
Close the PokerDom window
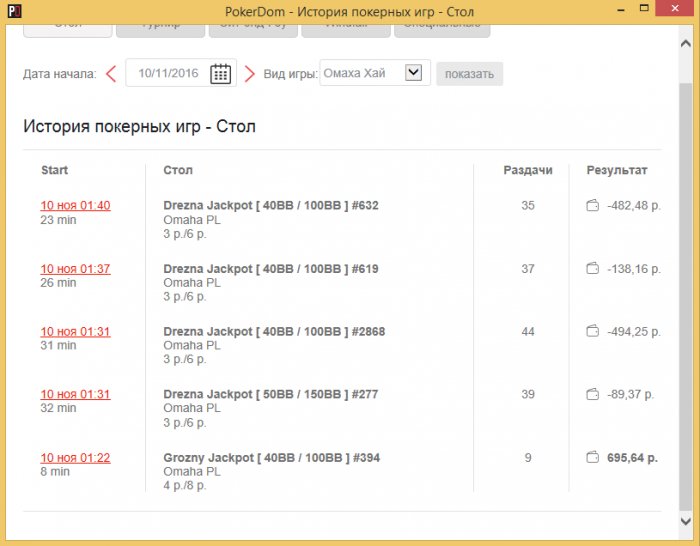click(675, 8)
